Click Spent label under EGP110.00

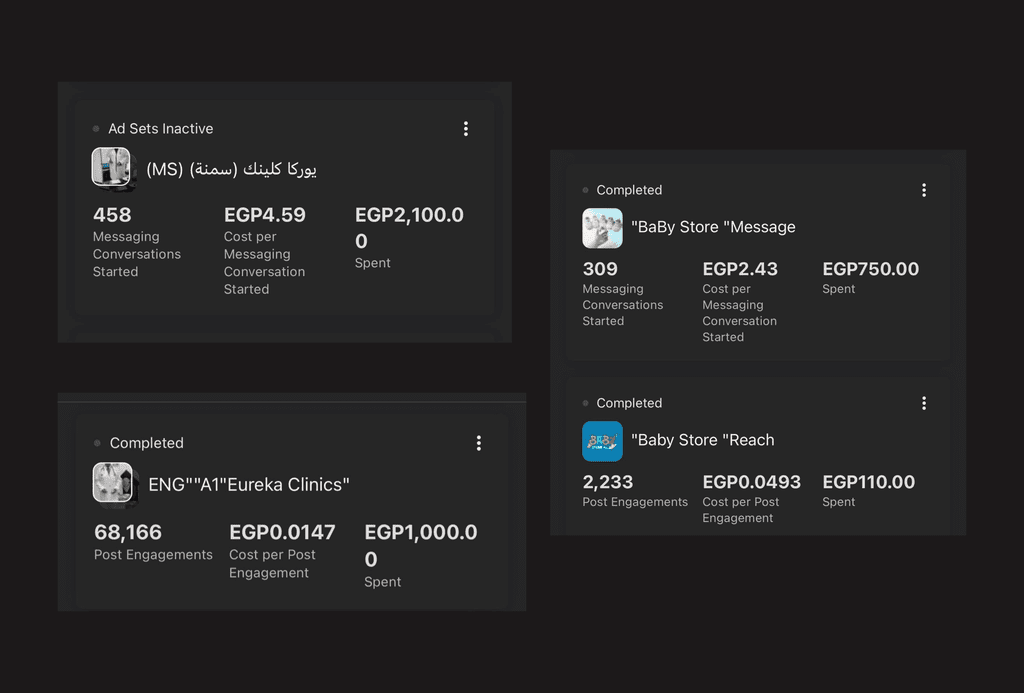click(839, 502)
